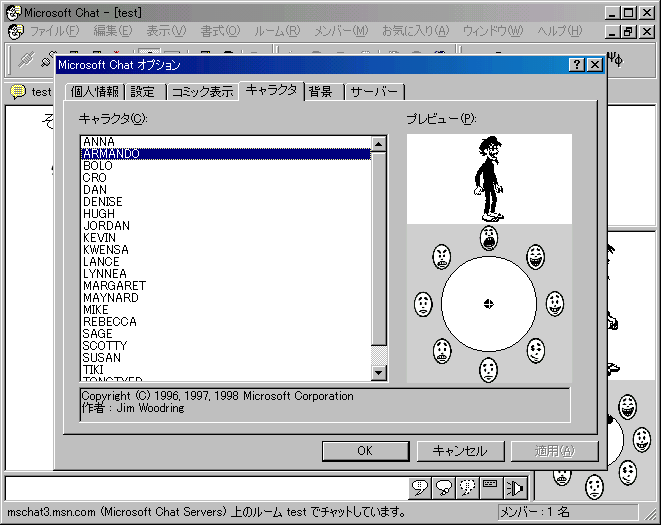Select JORDAN in the character list

[226, 226]
